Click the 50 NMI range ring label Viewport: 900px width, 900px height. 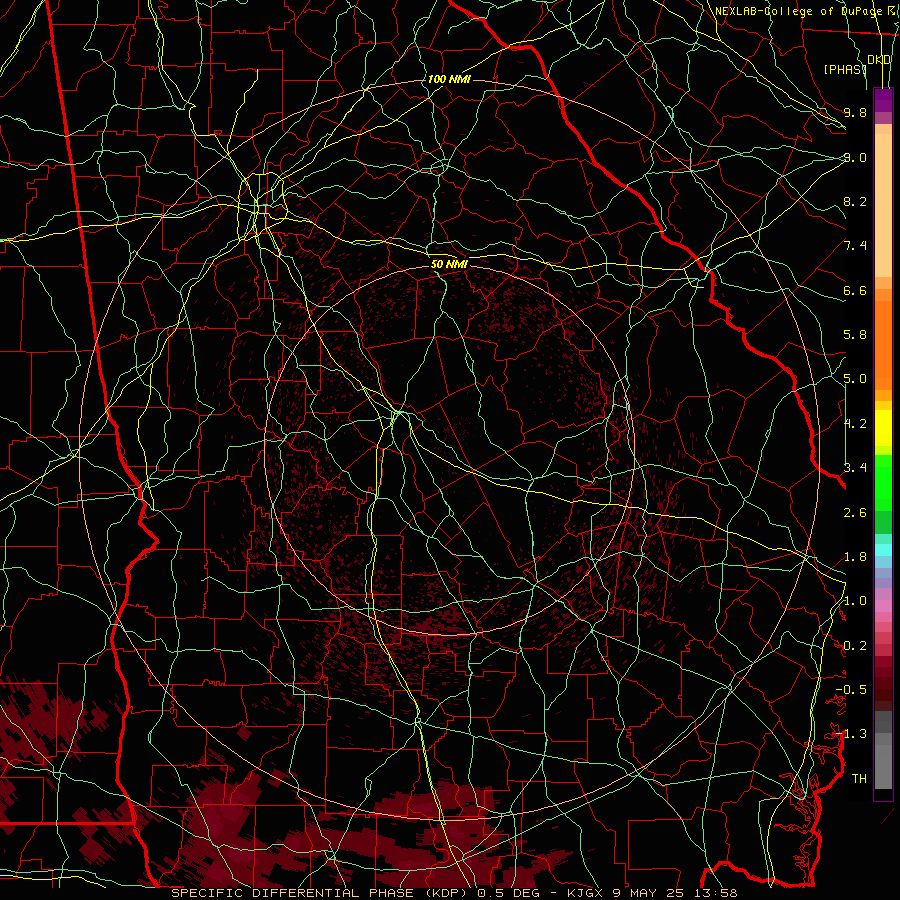449,264
